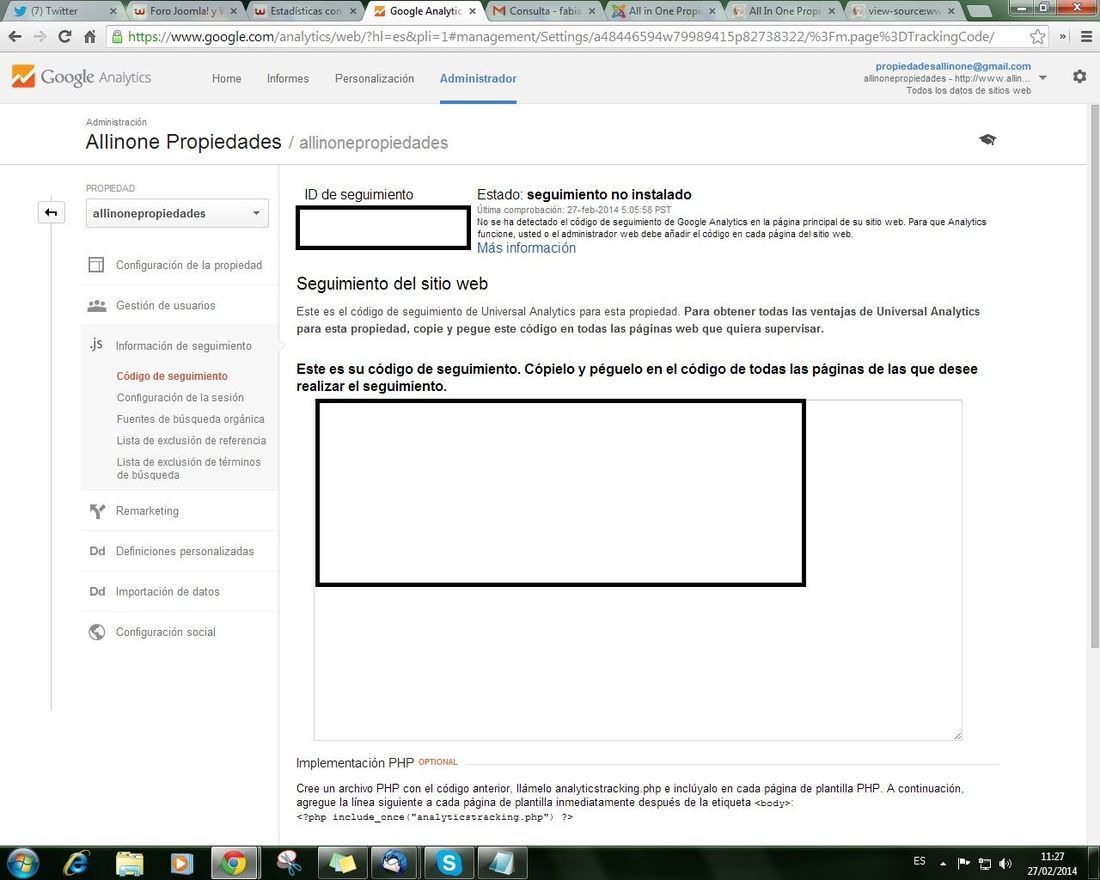Reload the page with the refresh icon
This screenshot has width=1100, height=880.
(65, 36)
